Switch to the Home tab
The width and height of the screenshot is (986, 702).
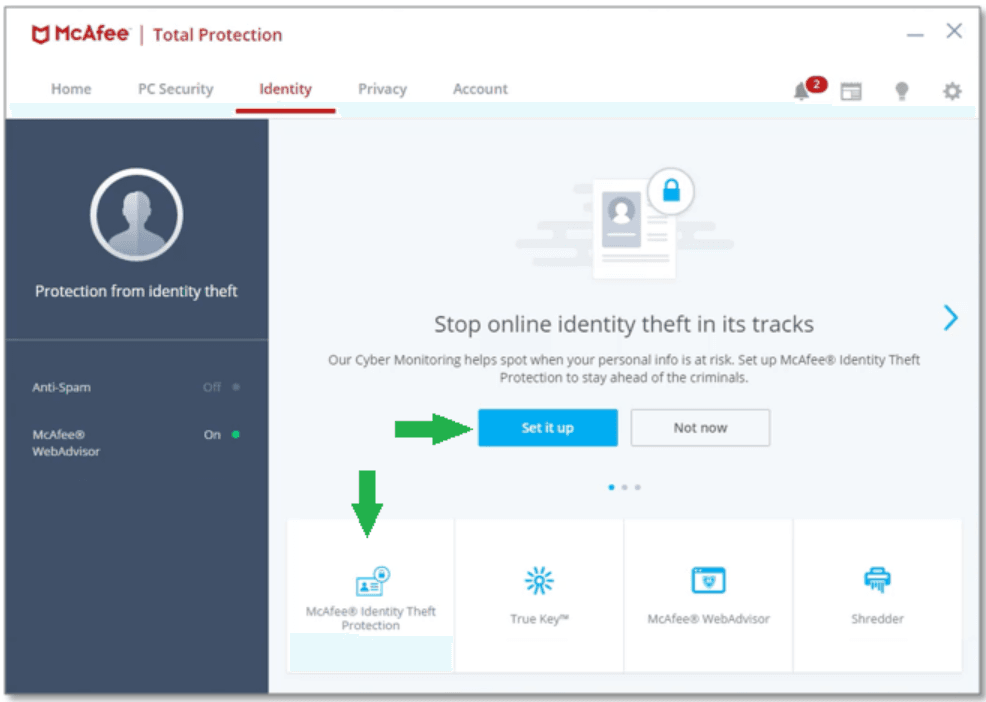(71, 89)
